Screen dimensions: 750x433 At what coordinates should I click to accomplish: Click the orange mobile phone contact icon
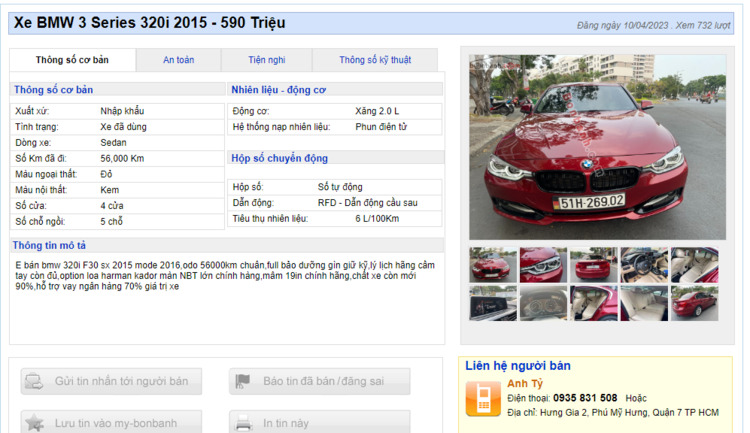(x=483, y=399)
